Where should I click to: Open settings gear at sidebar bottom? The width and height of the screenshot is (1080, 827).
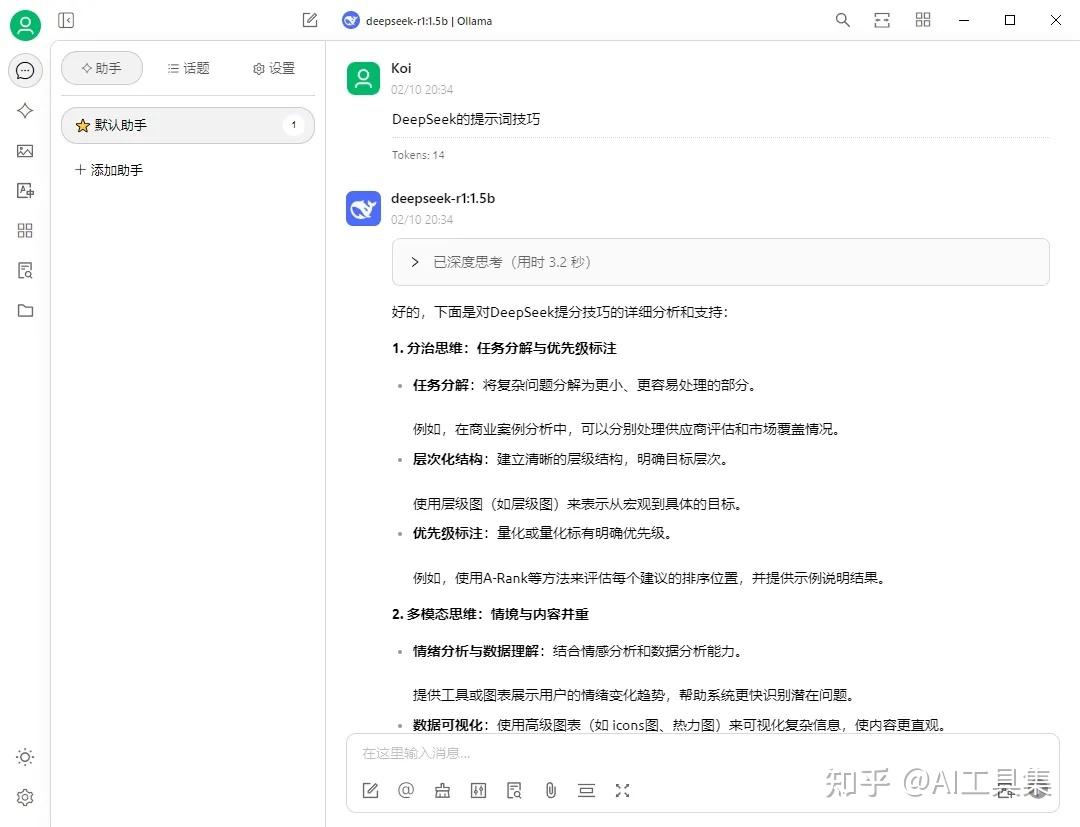pyautogui.click(x=25, y=797)
